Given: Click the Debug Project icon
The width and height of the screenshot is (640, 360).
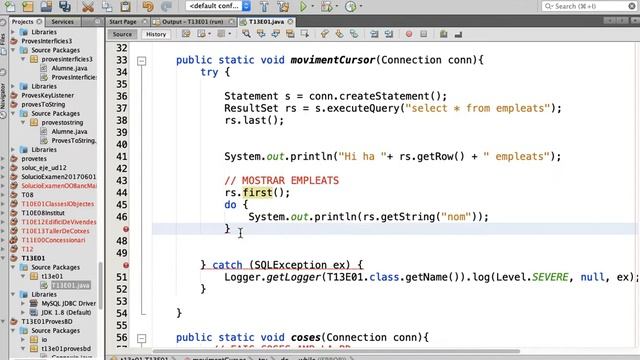Looking at the screenshot, I should click(x=327, y=6).
